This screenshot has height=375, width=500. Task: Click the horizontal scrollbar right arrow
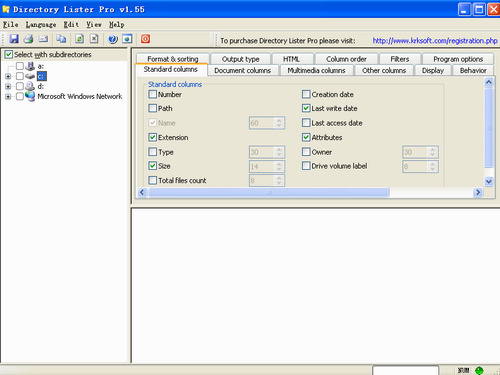[x=478, y=192]
